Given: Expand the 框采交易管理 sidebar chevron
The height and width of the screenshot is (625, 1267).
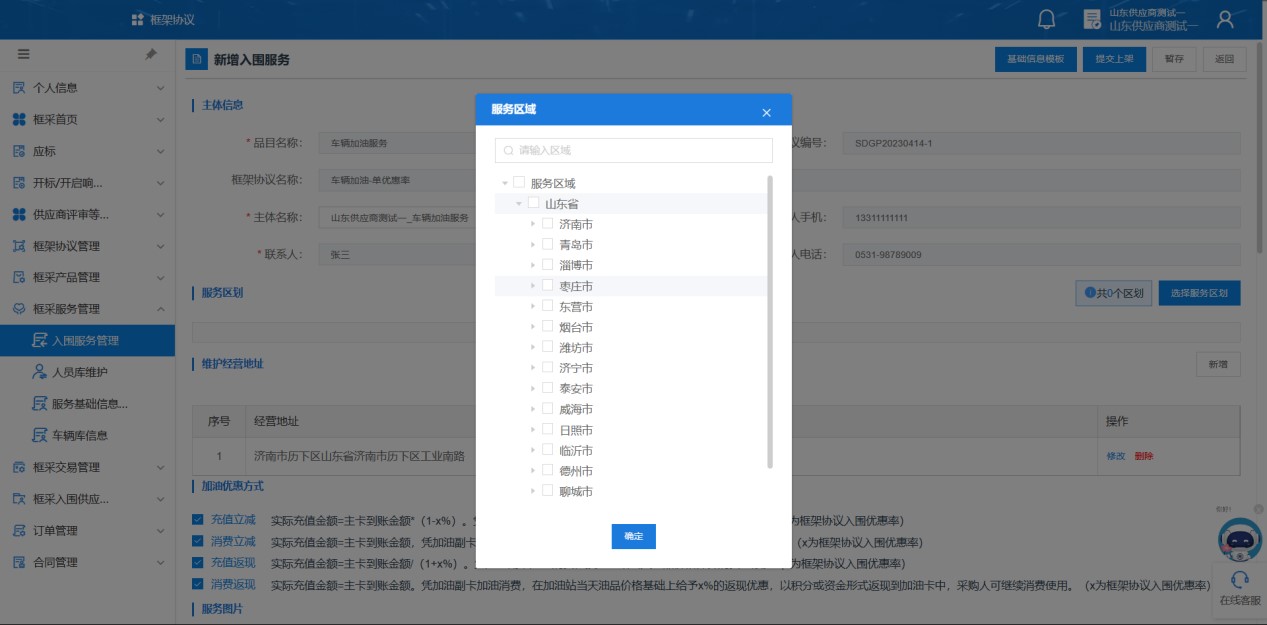Looking at the screenshot, I should click(160, 467).
